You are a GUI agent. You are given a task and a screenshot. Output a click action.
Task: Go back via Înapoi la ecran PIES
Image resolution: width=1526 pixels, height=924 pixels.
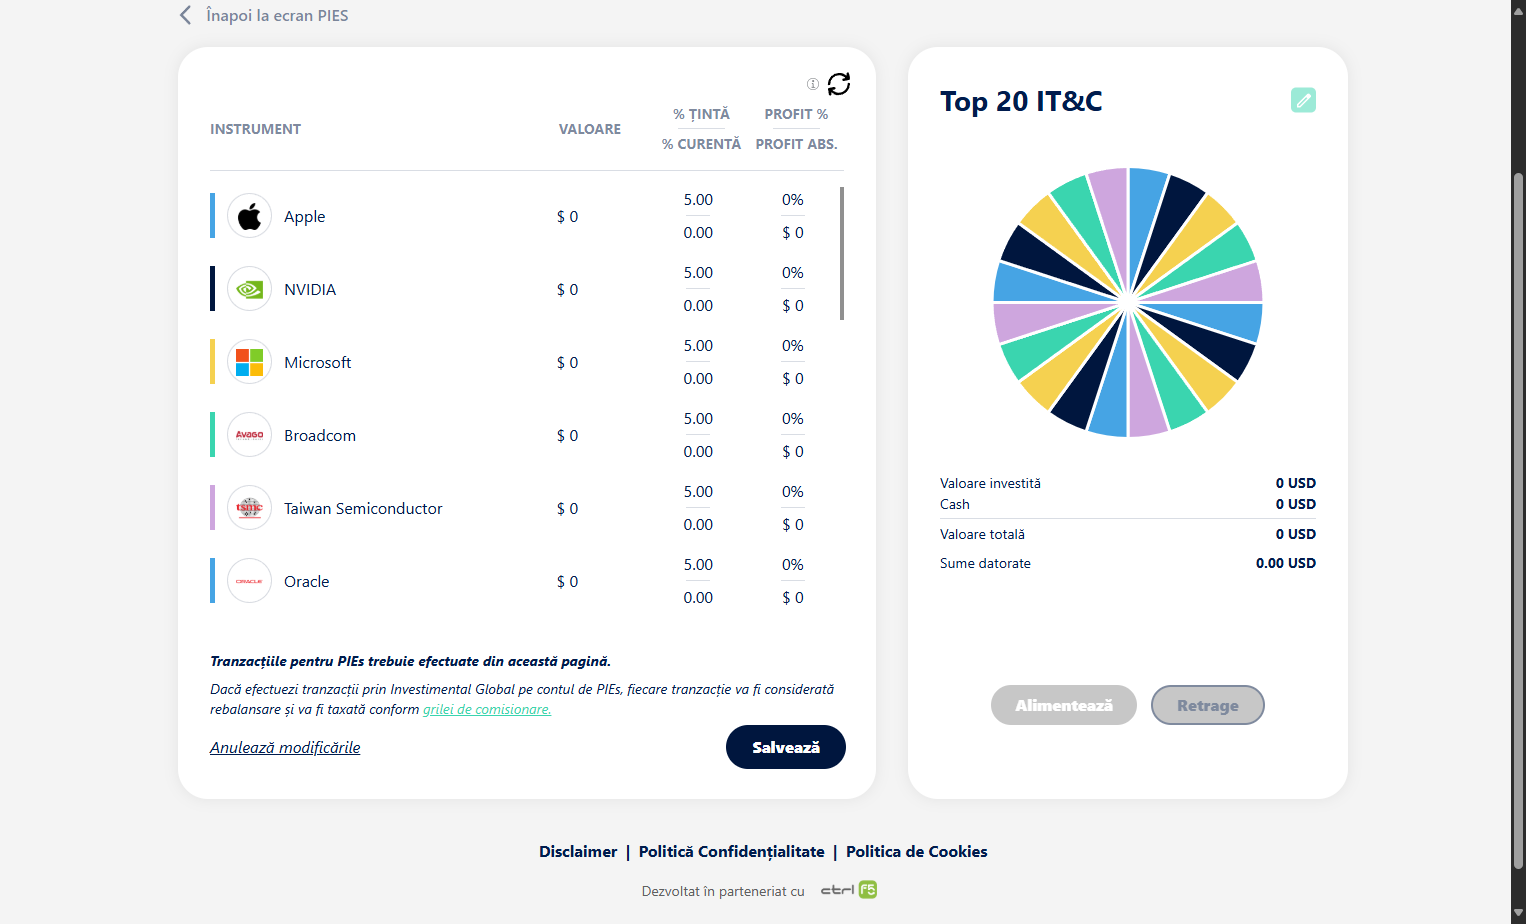pyautogui.click(x=277, y=15)
